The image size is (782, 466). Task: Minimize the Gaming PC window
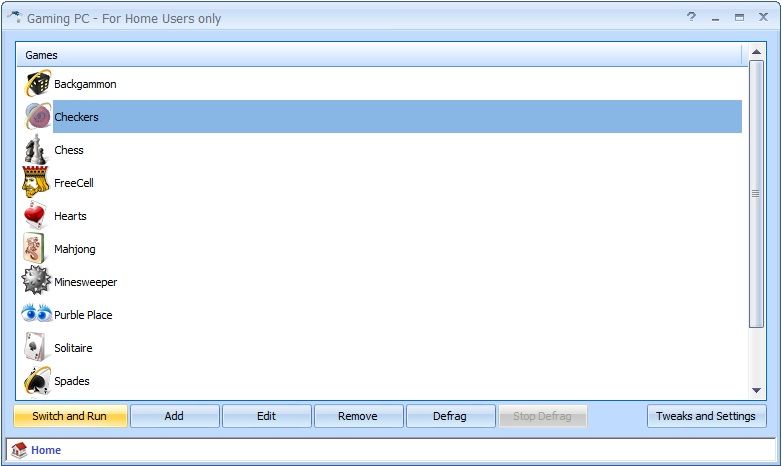(x=715, y=18)
